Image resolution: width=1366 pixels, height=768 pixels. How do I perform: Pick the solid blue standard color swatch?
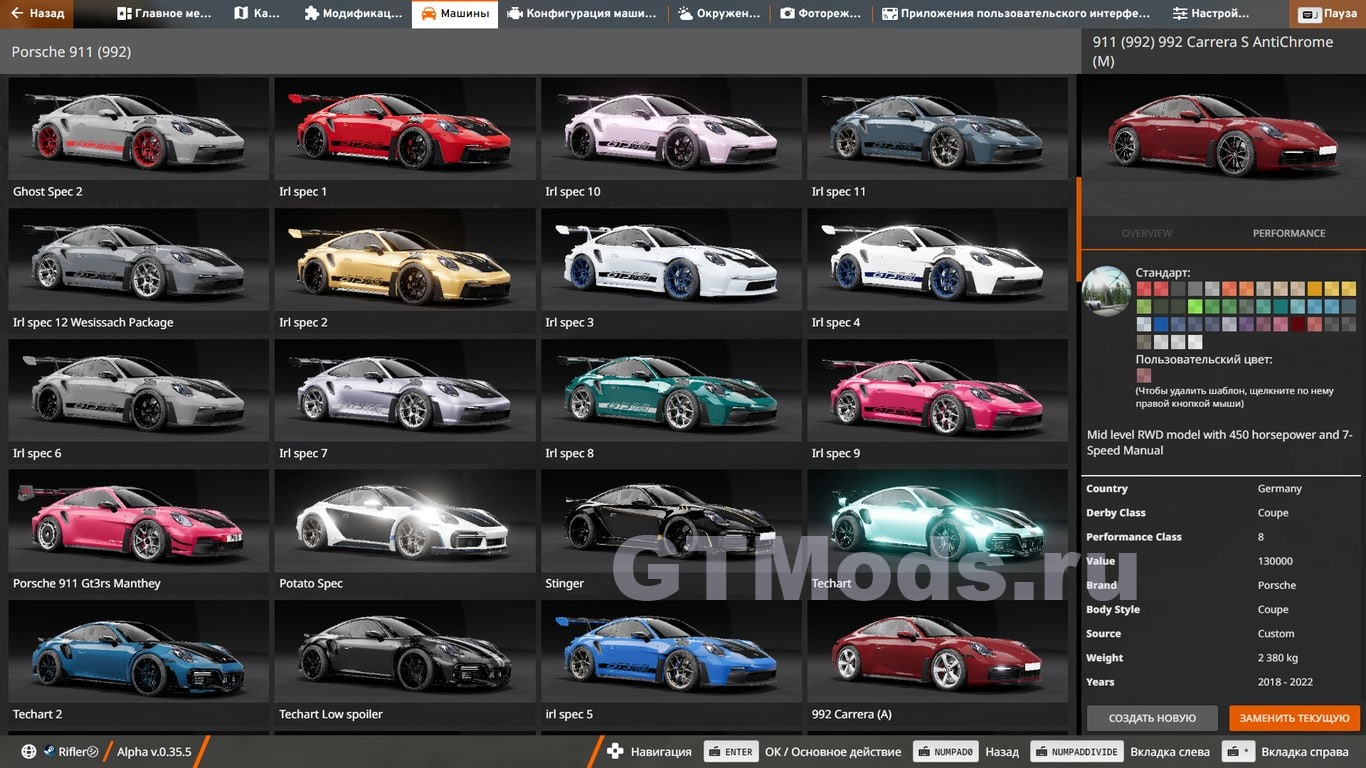coord(1161,324)
